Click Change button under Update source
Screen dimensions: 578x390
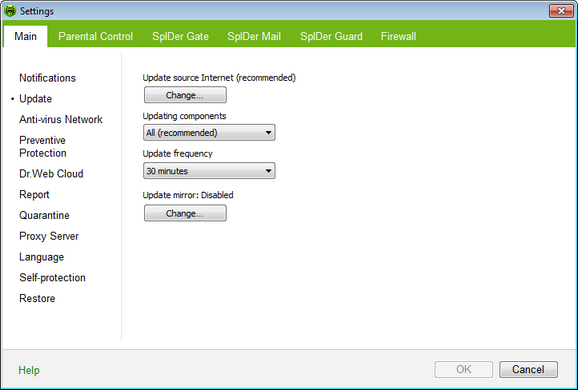(185, 95)
